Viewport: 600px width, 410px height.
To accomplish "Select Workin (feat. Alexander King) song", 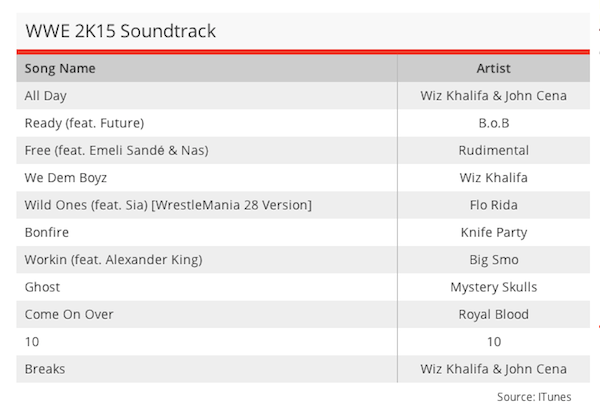I will pyautogui.click(x=113, y=260).
